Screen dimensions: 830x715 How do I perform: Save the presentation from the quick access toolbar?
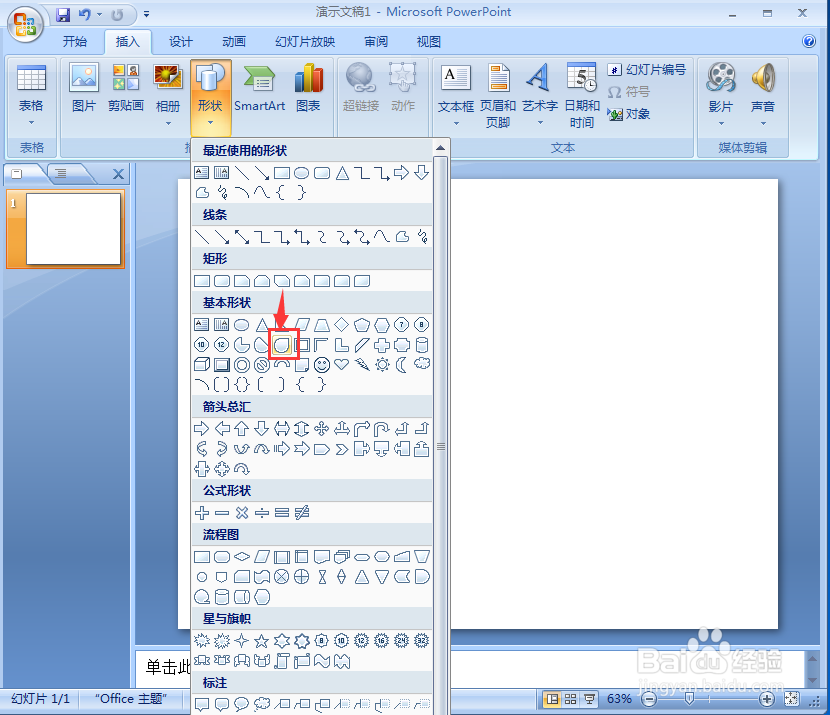pyautogui.click(x=63, y=15)
